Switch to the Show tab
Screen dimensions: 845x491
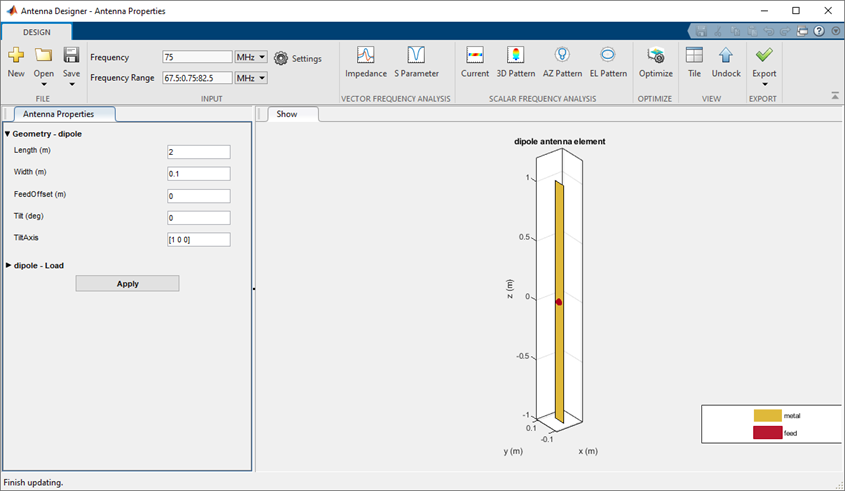287,114
